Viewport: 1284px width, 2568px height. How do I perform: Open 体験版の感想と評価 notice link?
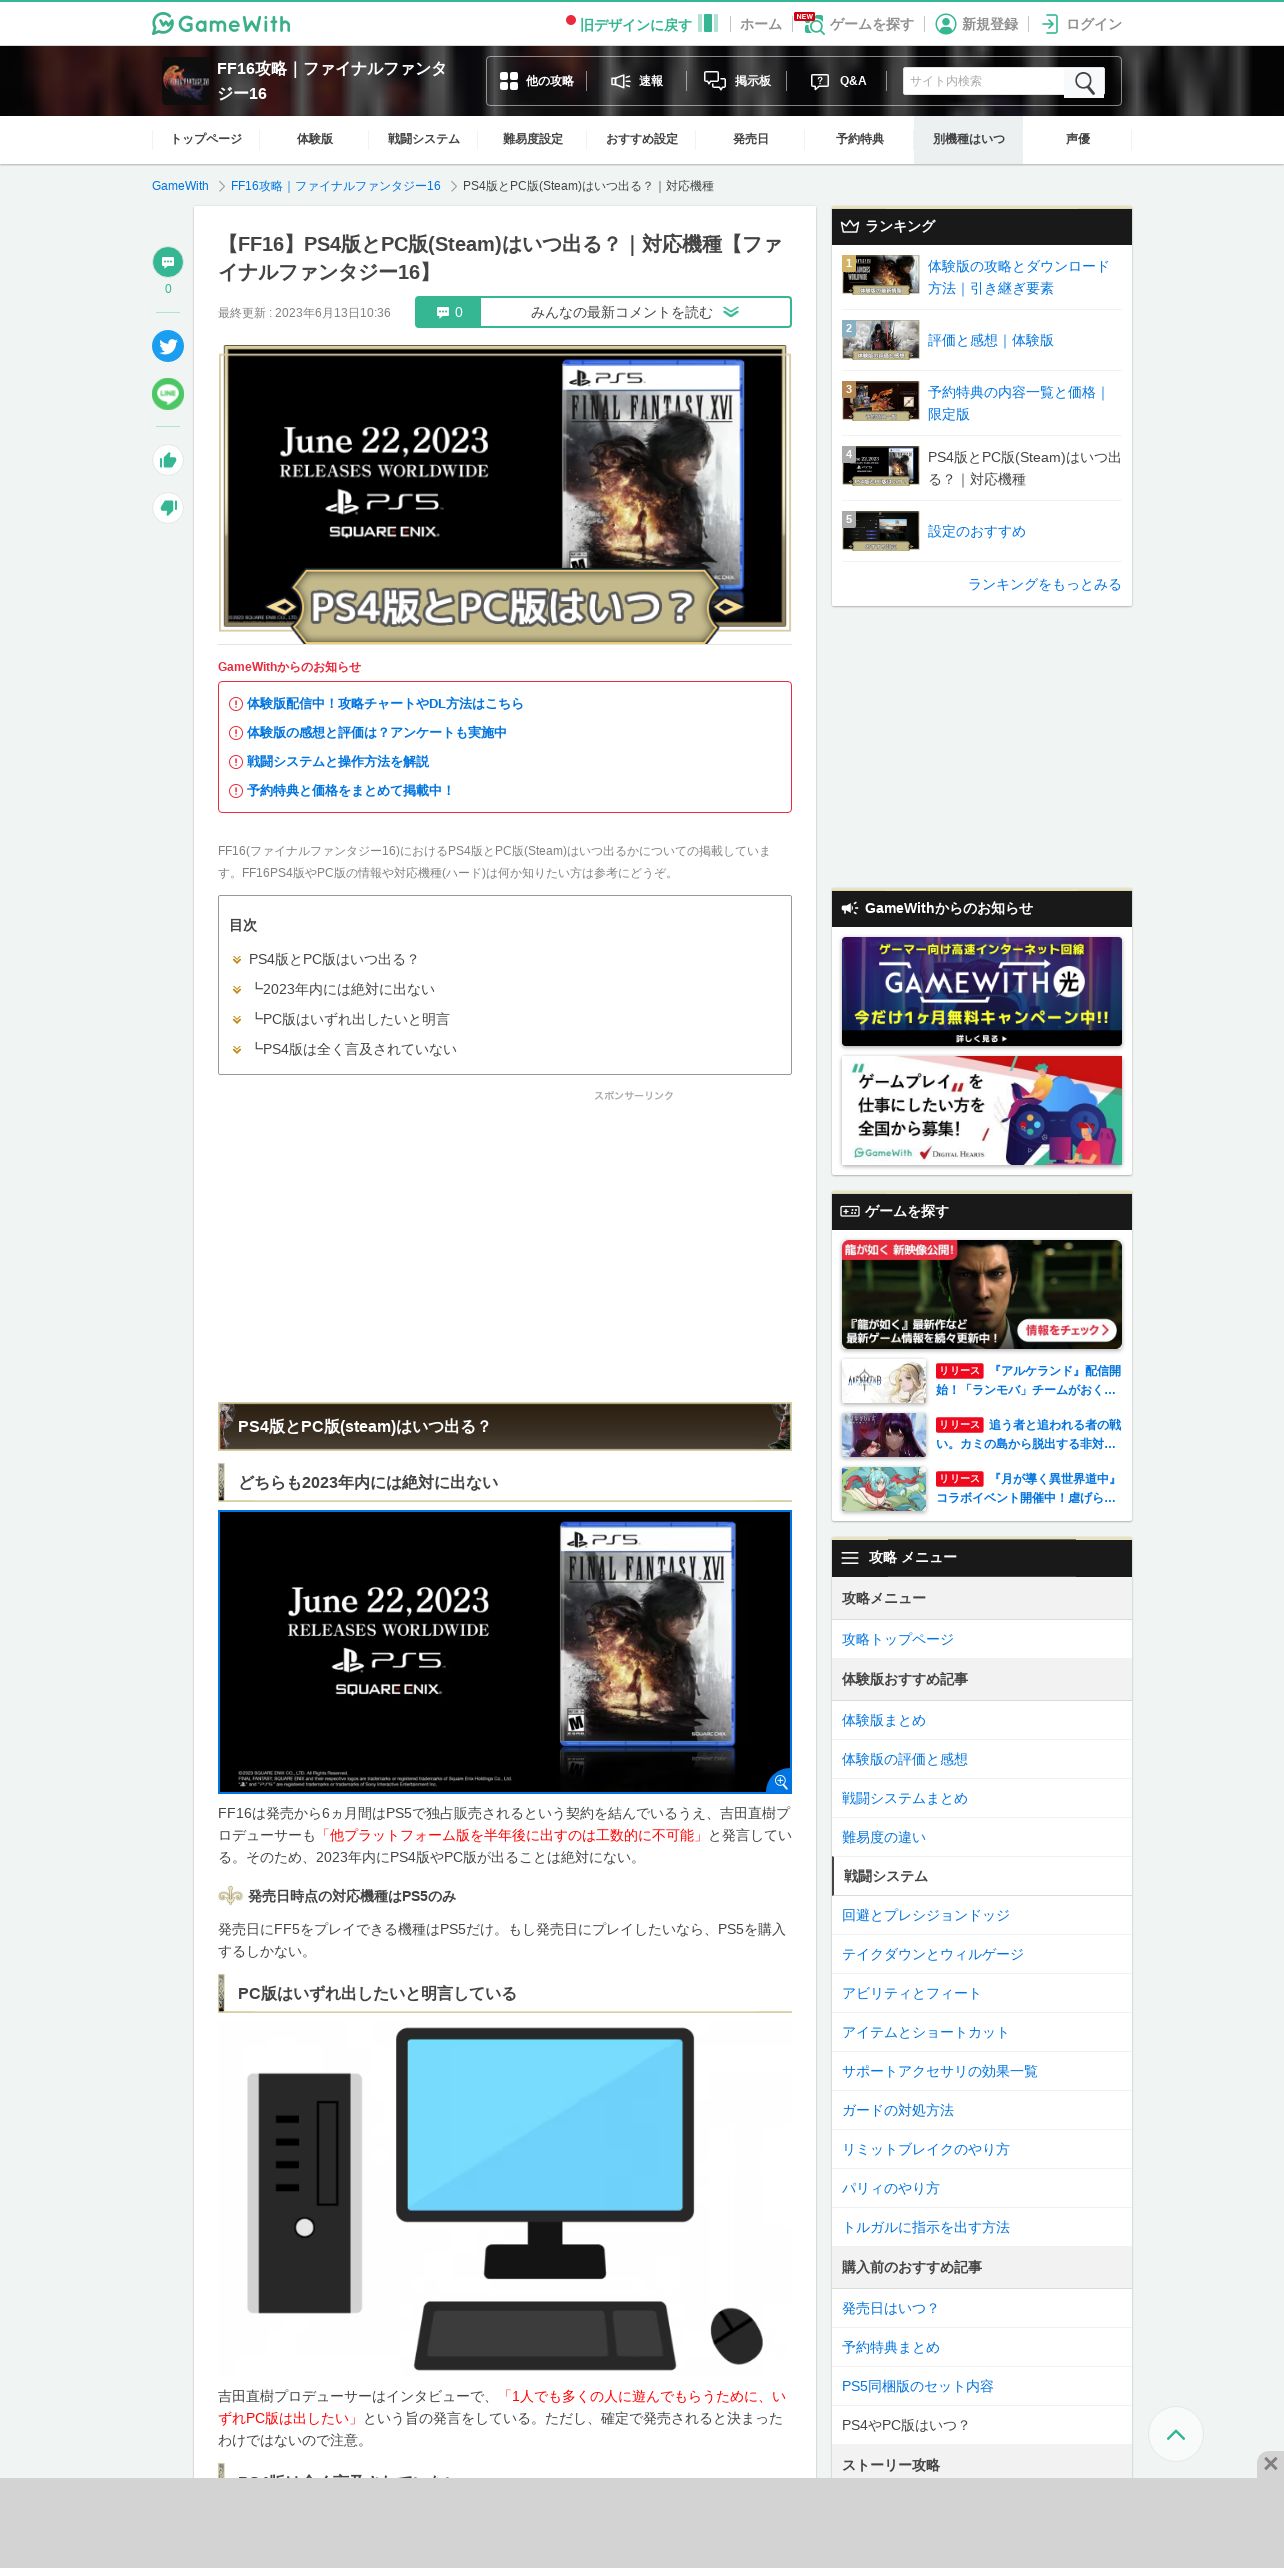[x=377, y=733]
